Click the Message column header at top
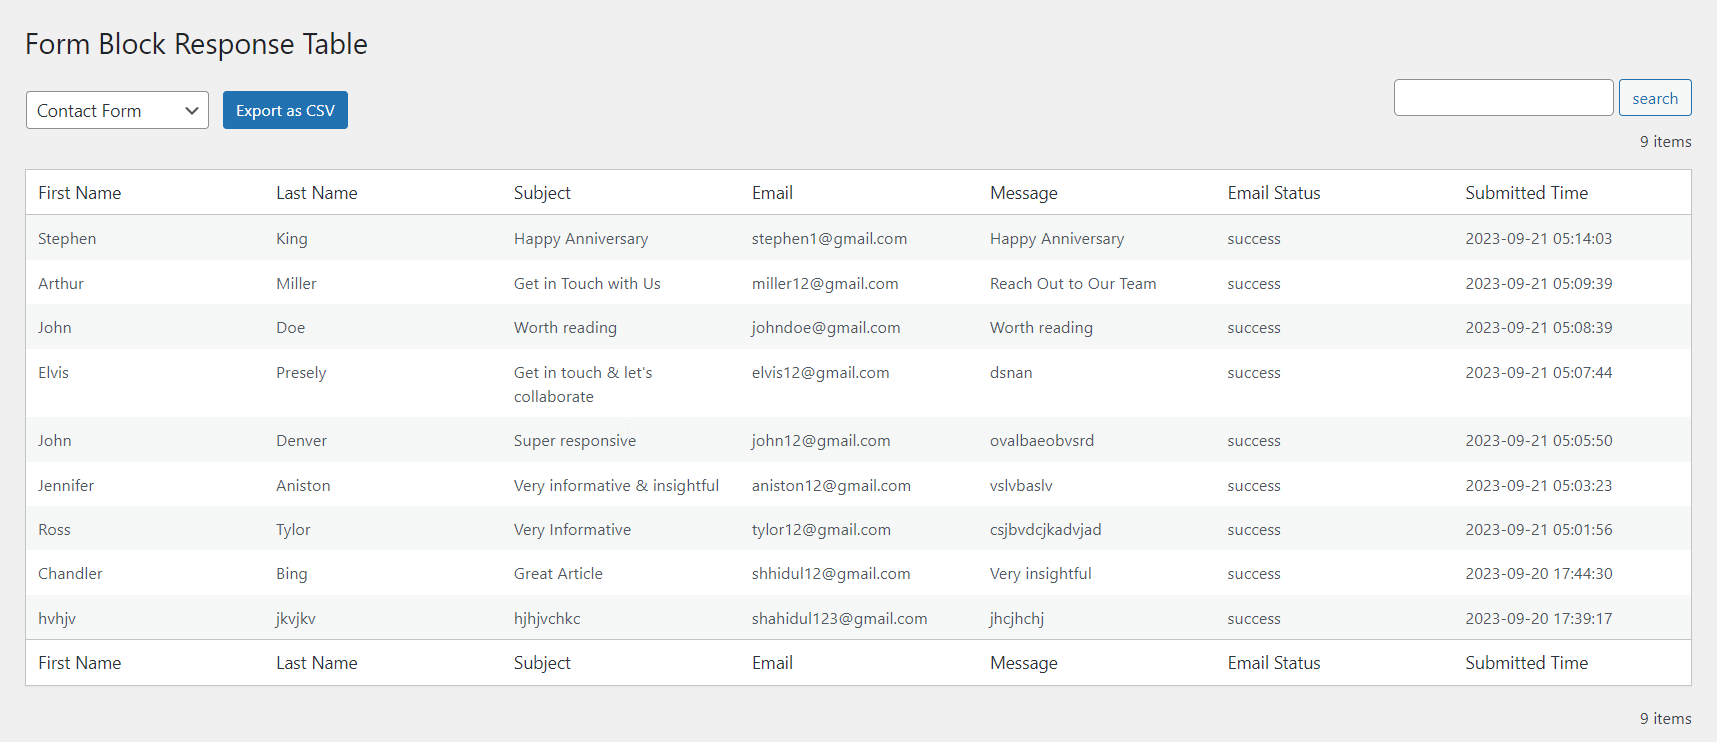 tap(1023, 193)
